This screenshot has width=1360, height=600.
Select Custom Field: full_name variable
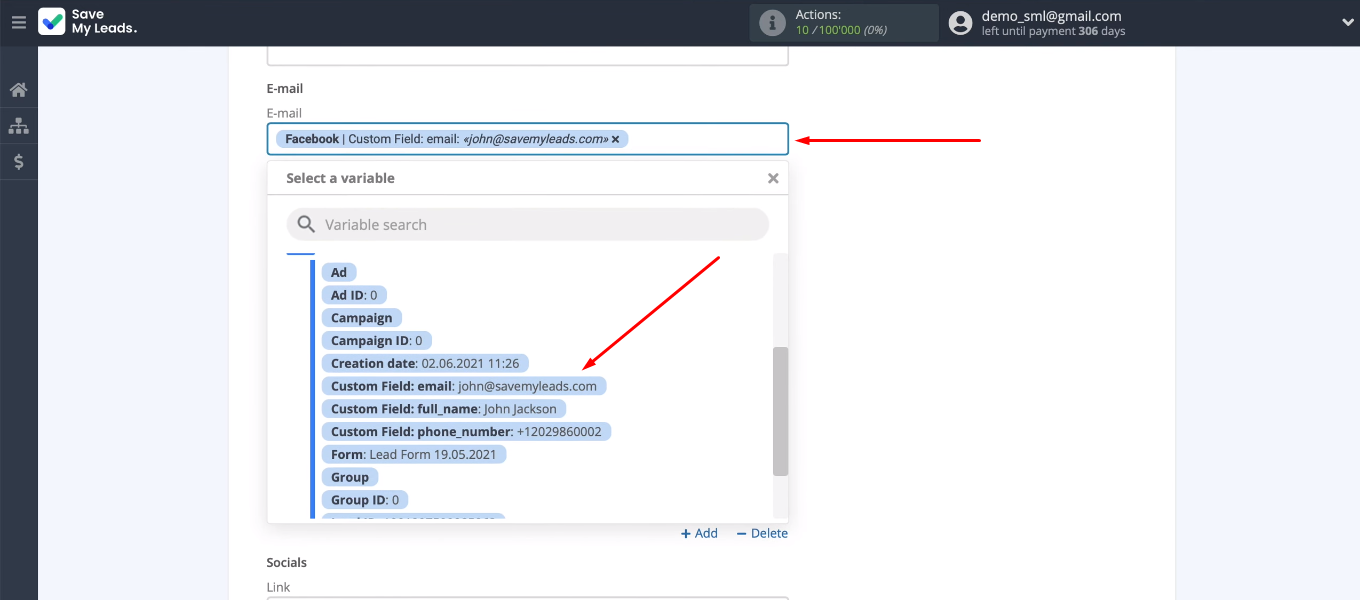click(x=444, y=409)
